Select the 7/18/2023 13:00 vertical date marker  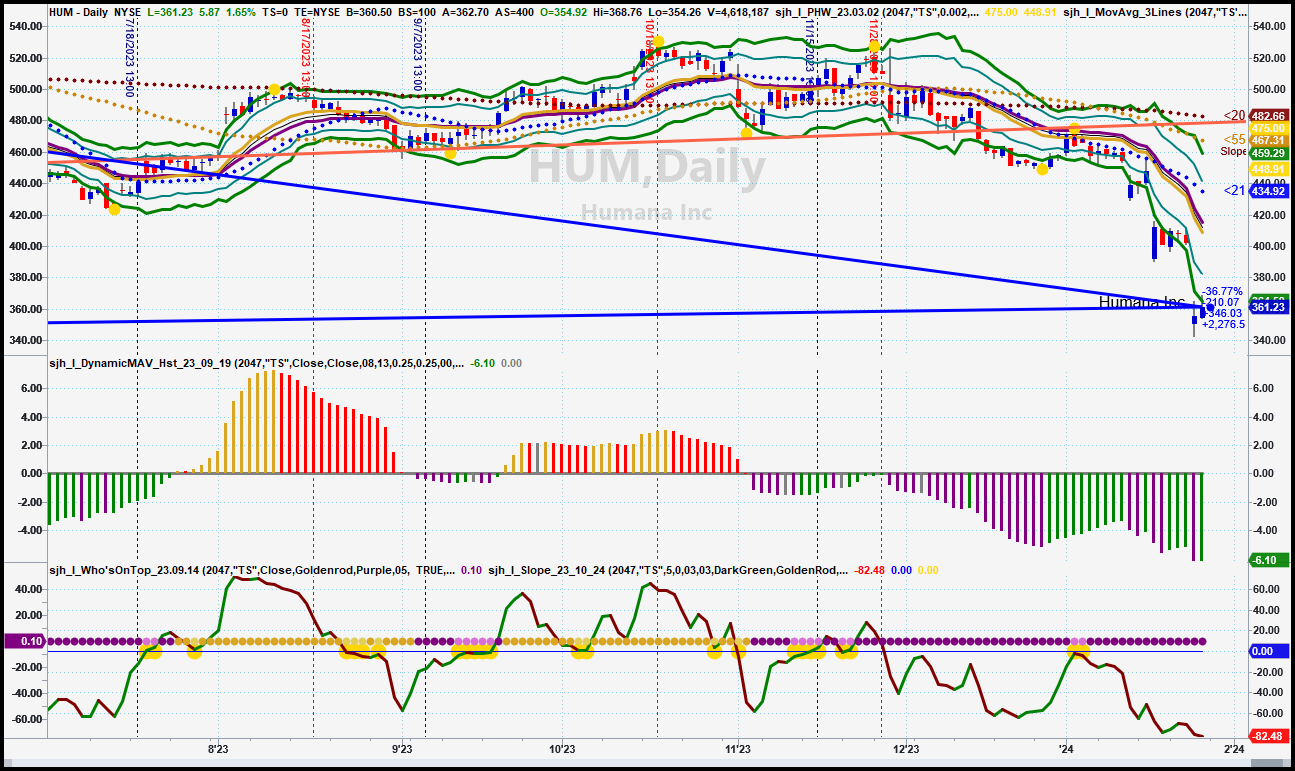131,57
